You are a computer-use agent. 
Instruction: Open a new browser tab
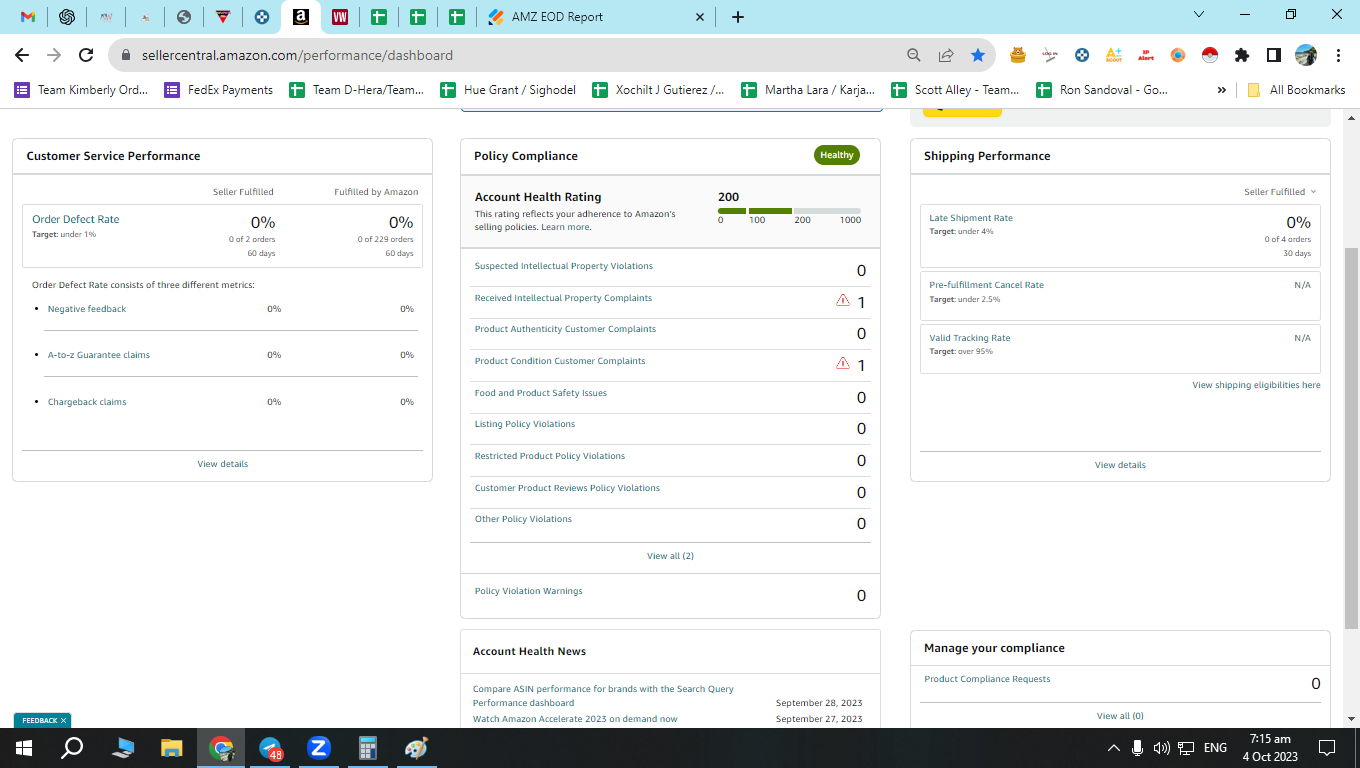pyautogui.click(x=738, y=17)
